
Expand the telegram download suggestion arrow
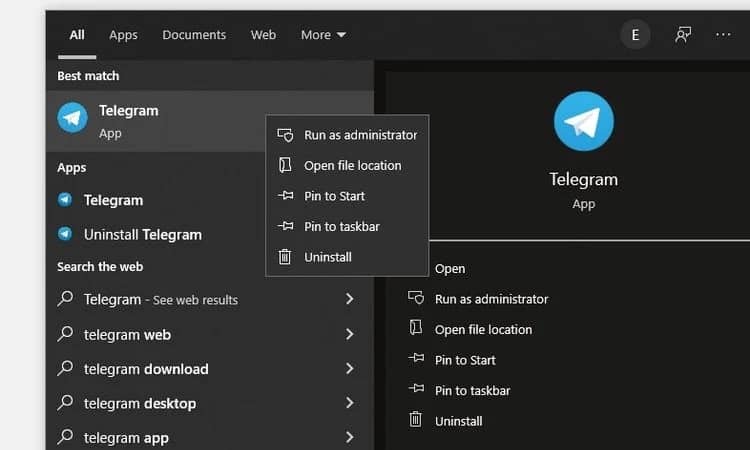(350, 369)
